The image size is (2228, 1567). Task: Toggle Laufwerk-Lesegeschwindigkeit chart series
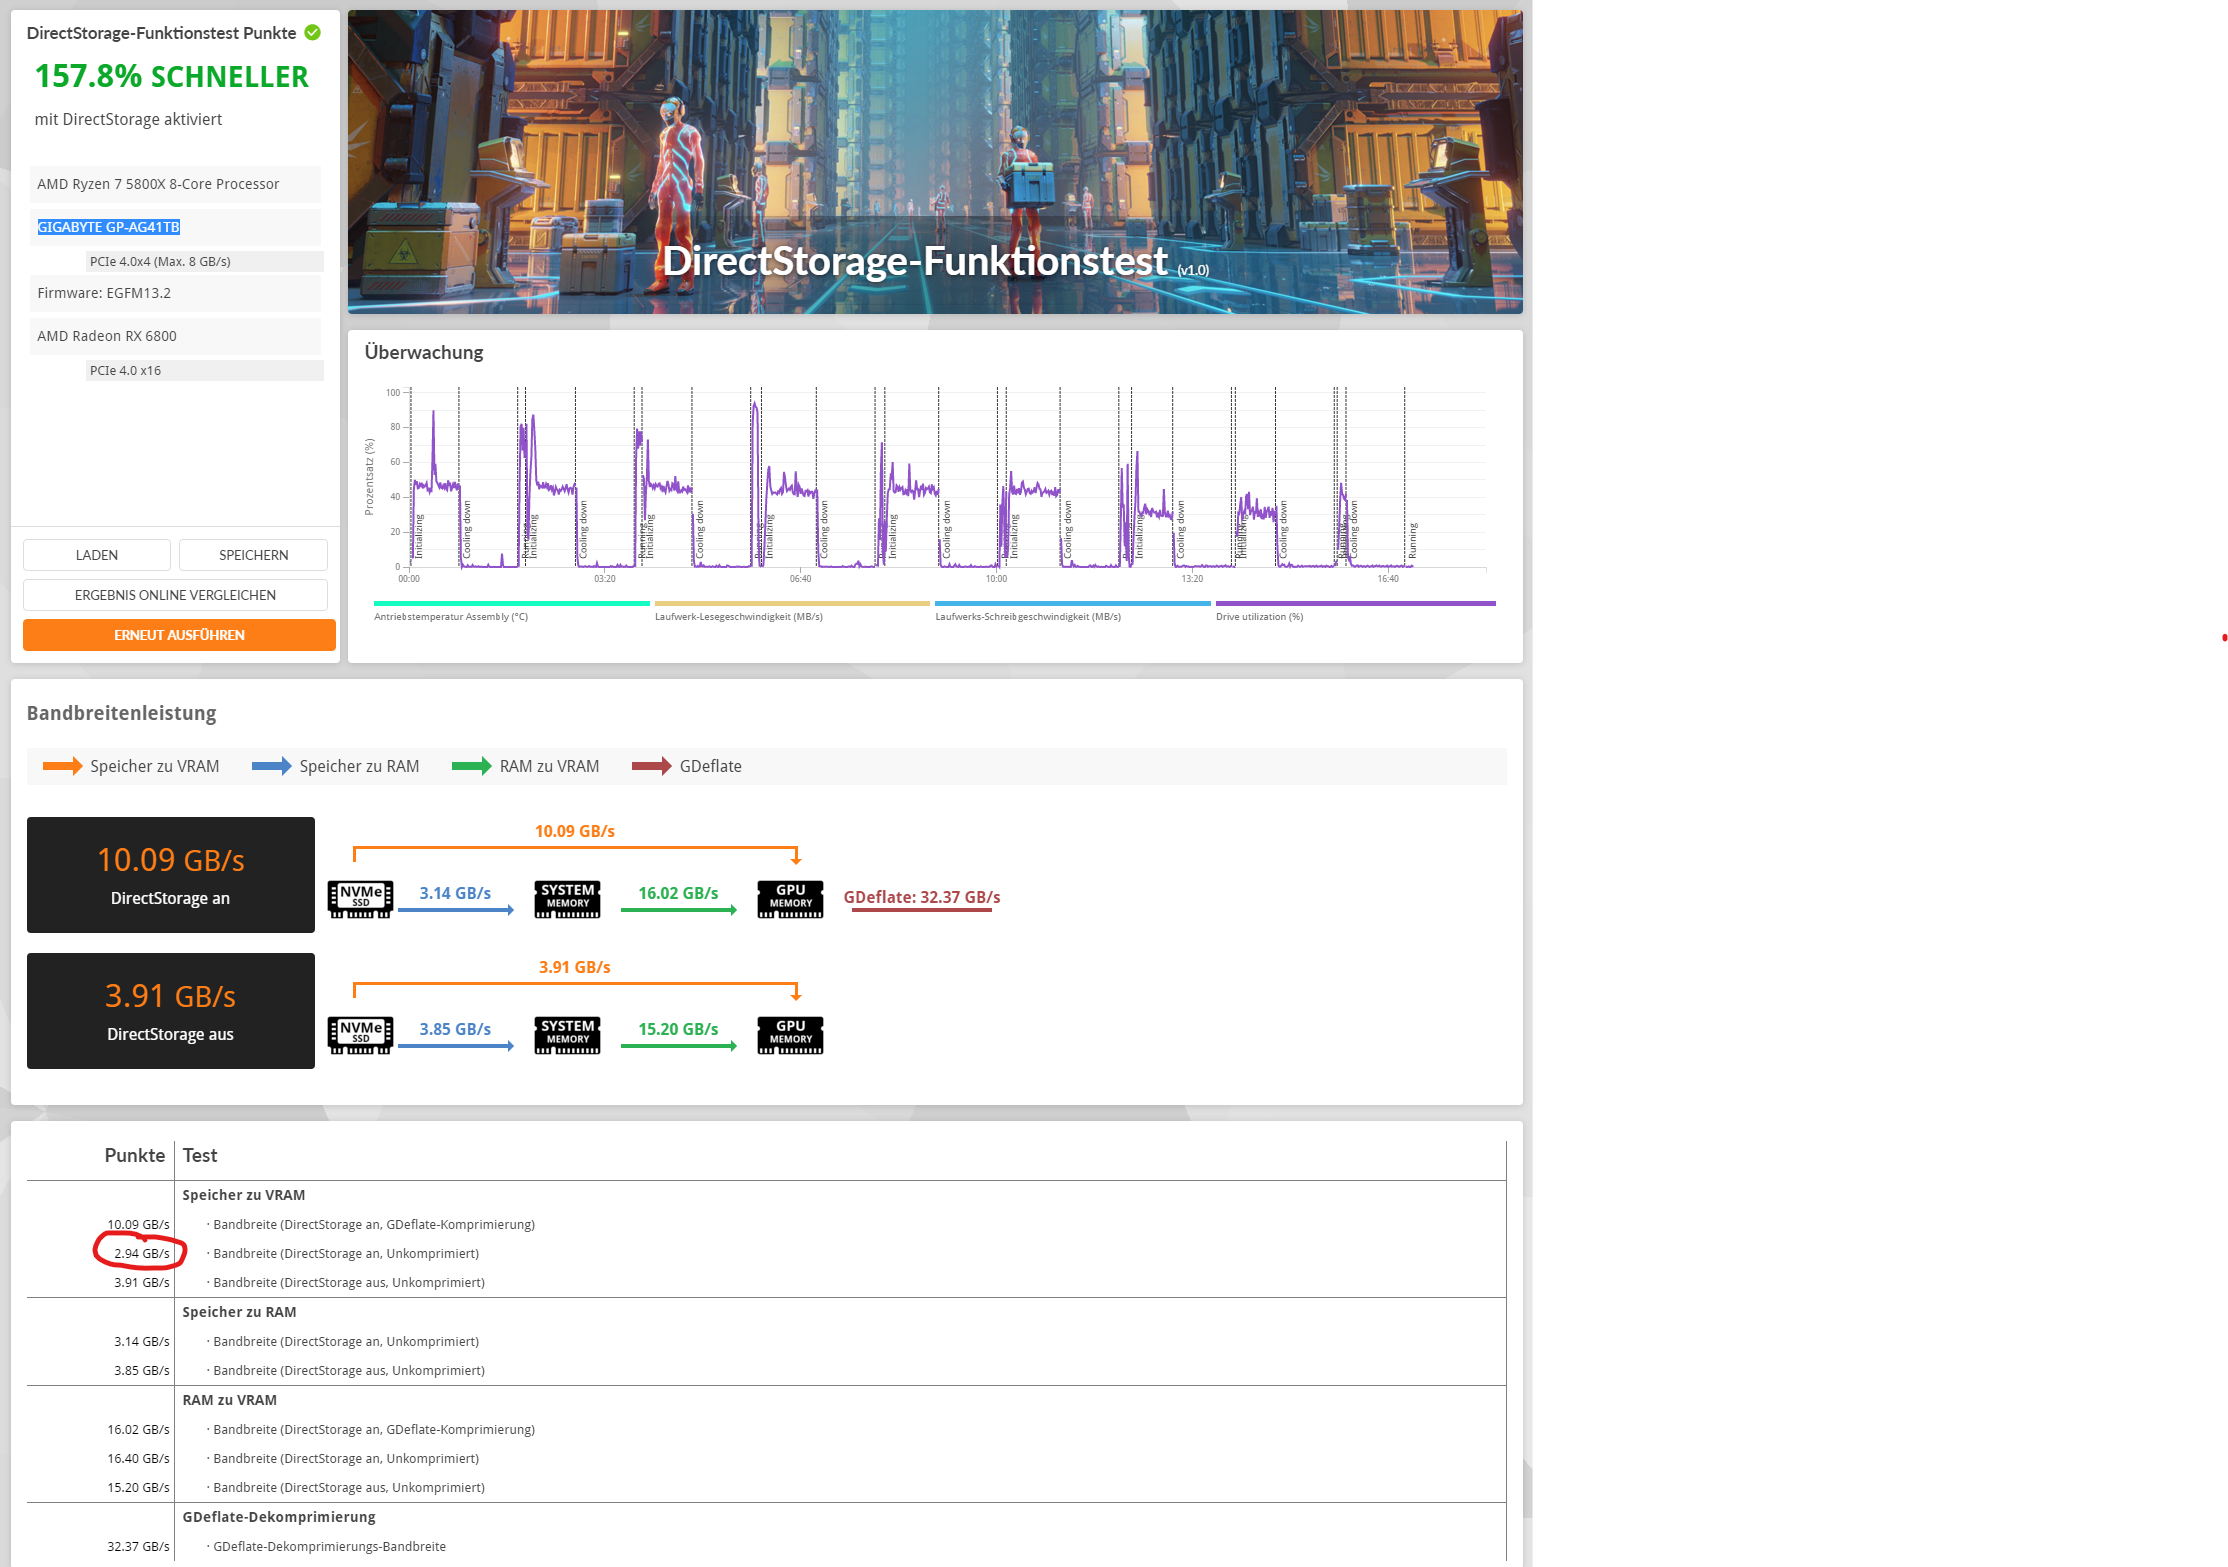tap(791, 604)
